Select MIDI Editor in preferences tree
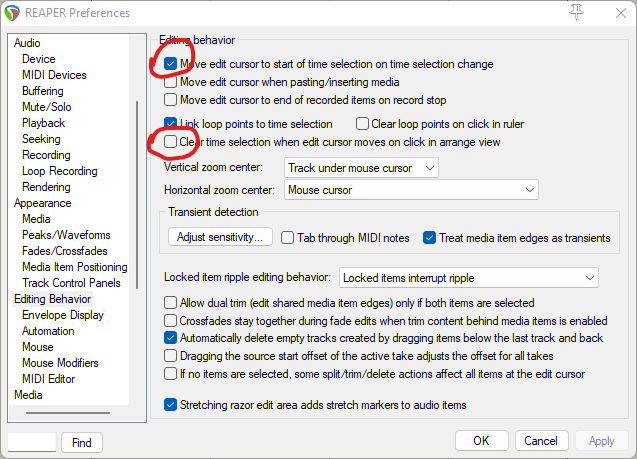Screen dimensions: 637x459 click(49, 379)
